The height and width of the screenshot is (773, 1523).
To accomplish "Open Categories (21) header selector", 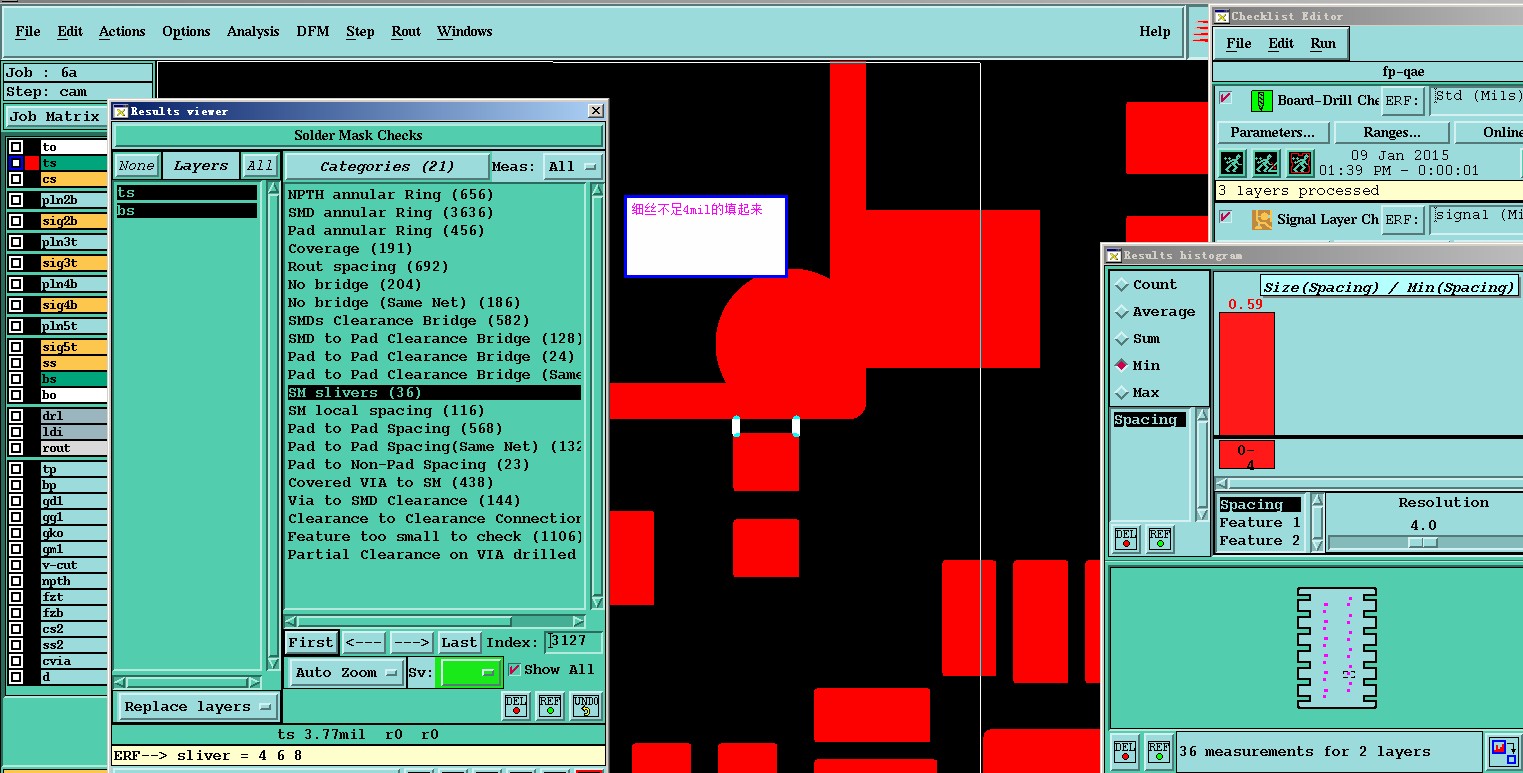I will click(387, 167).
